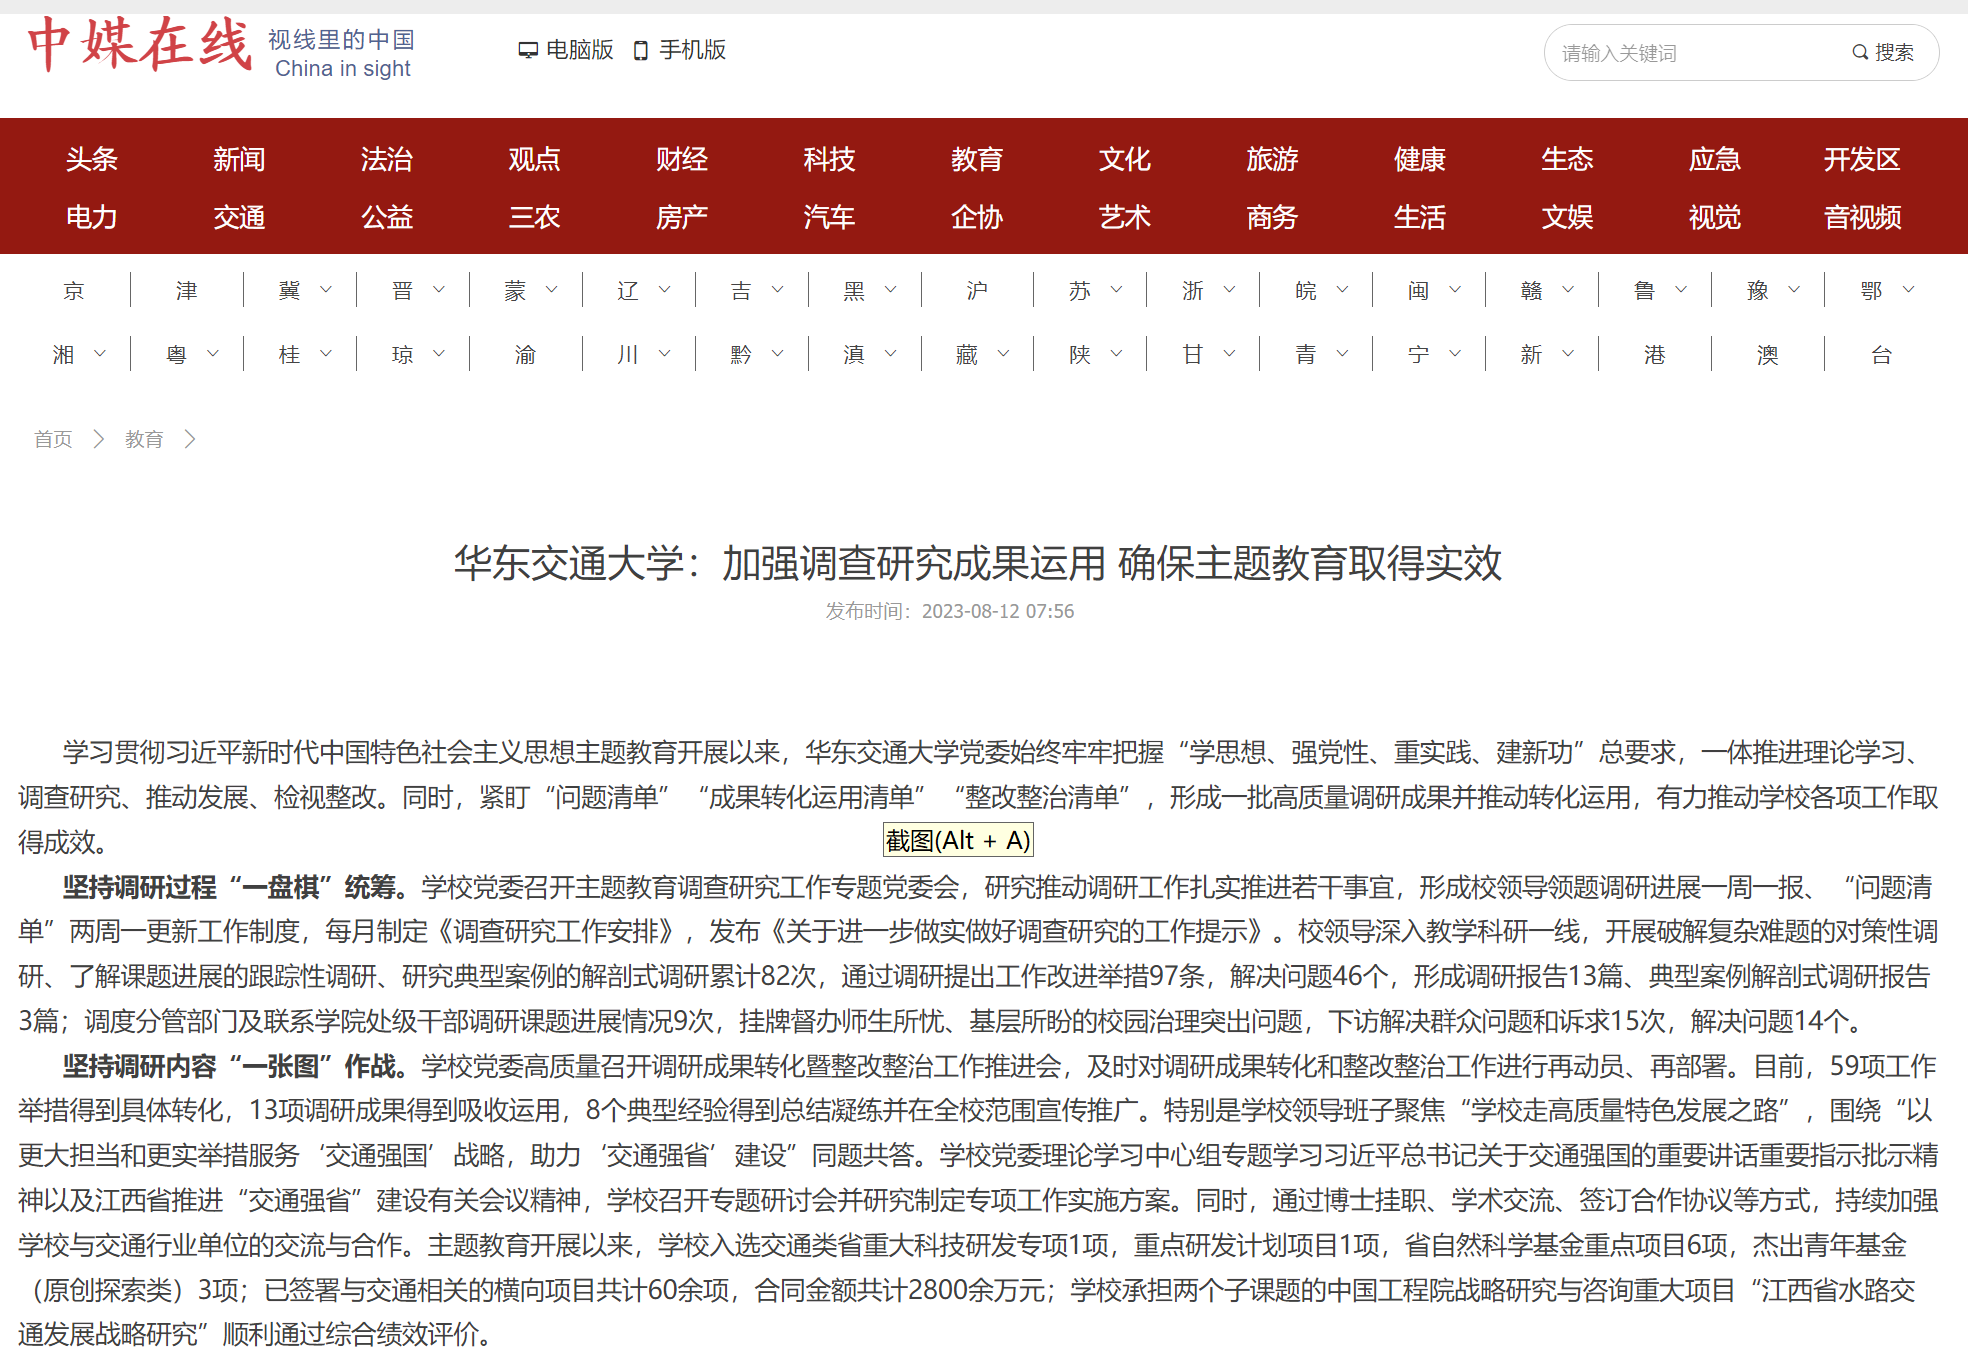Select the 音视频 navigation item
The image size is (1968, 1360).
(1861, 217)
